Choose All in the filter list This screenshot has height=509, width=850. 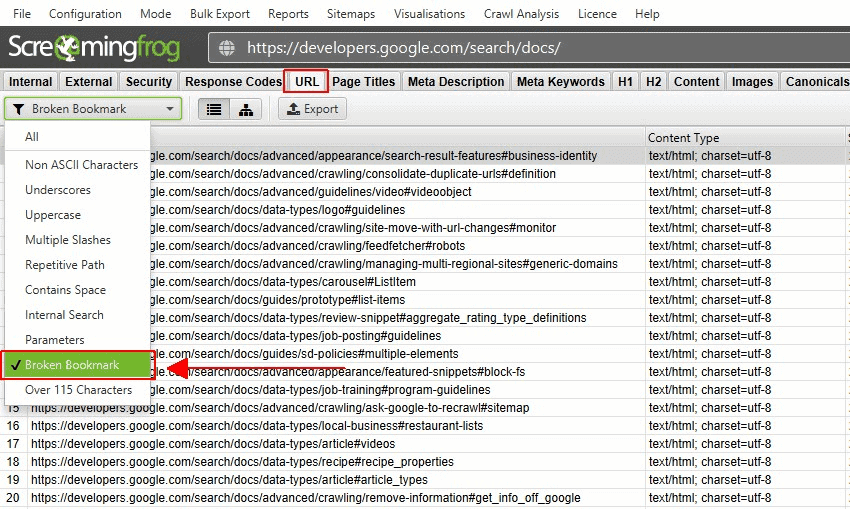tap(33, 137)
